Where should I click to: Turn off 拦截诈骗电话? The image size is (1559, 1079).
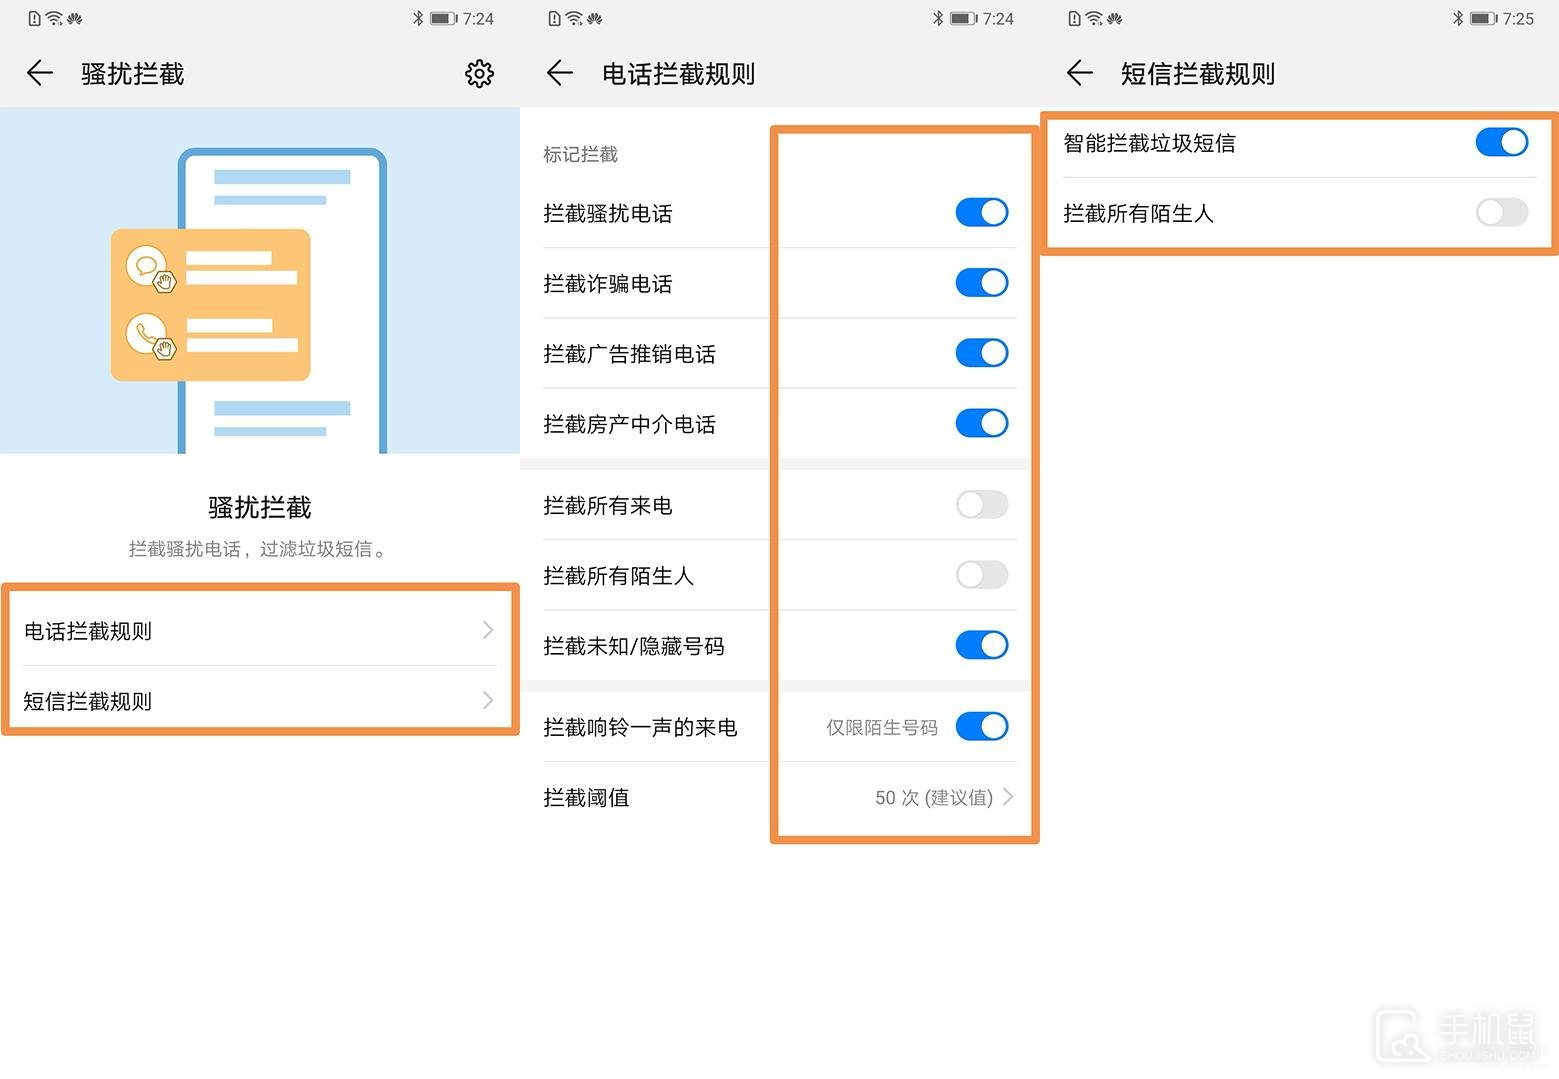point(981,282)
